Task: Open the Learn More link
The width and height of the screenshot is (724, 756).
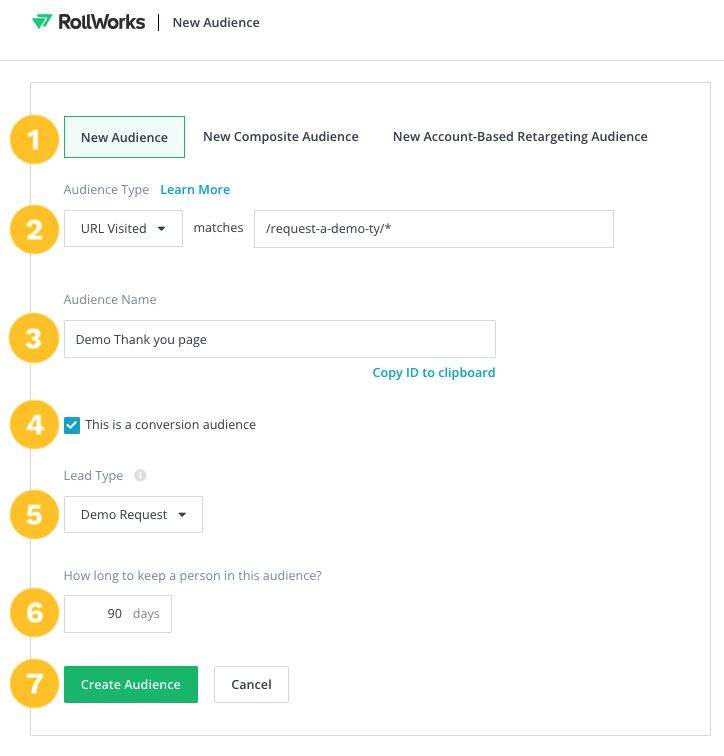Action: (x=195, y=189)
